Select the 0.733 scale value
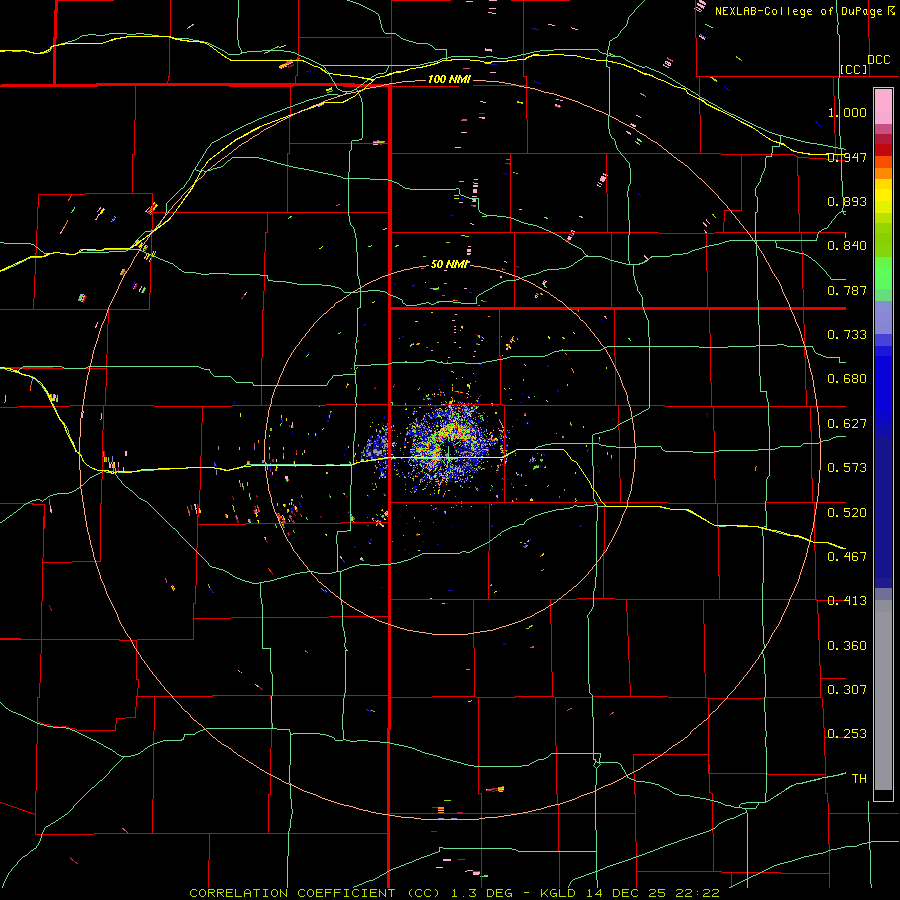The image size is (900, 900). click(x=847, y=335)
